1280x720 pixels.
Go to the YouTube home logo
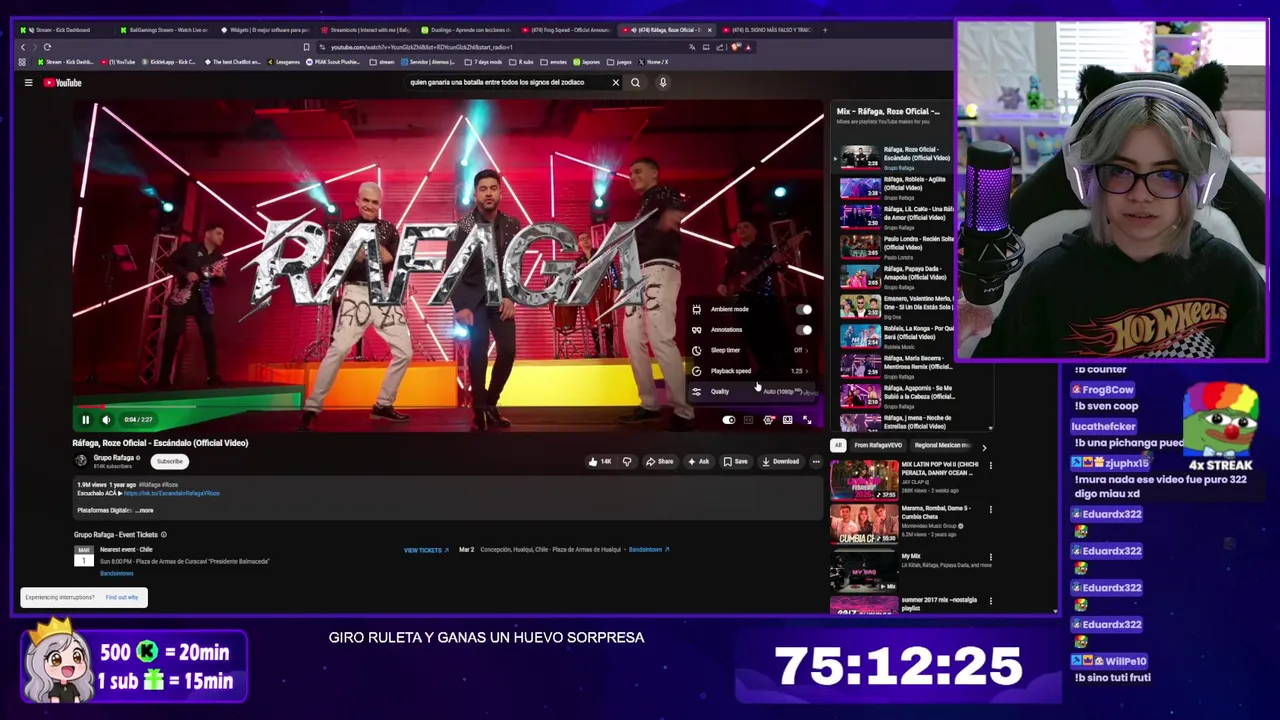(x=62, y=83)
